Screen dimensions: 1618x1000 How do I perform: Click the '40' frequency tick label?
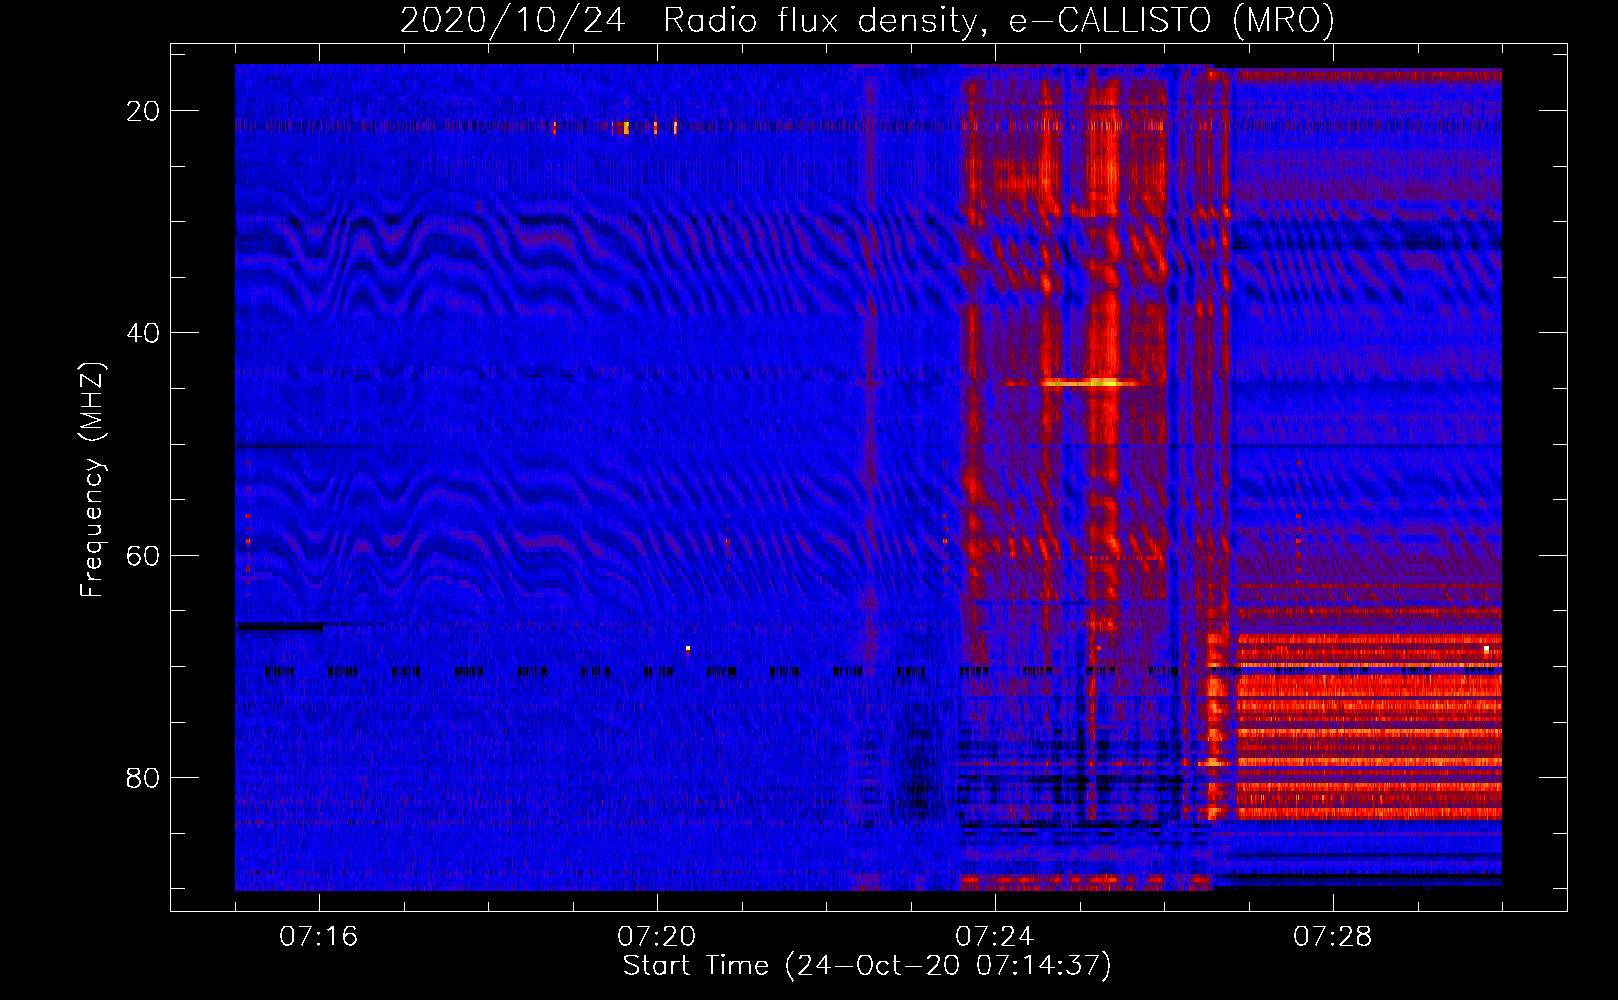pyautogui.click(x=143, y=333)
